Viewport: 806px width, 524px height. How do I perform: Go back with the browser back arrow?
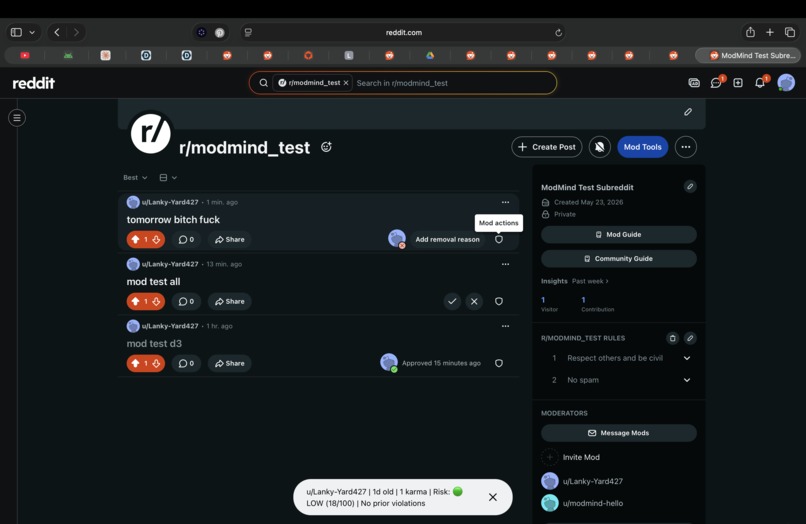tap(57, 32)
